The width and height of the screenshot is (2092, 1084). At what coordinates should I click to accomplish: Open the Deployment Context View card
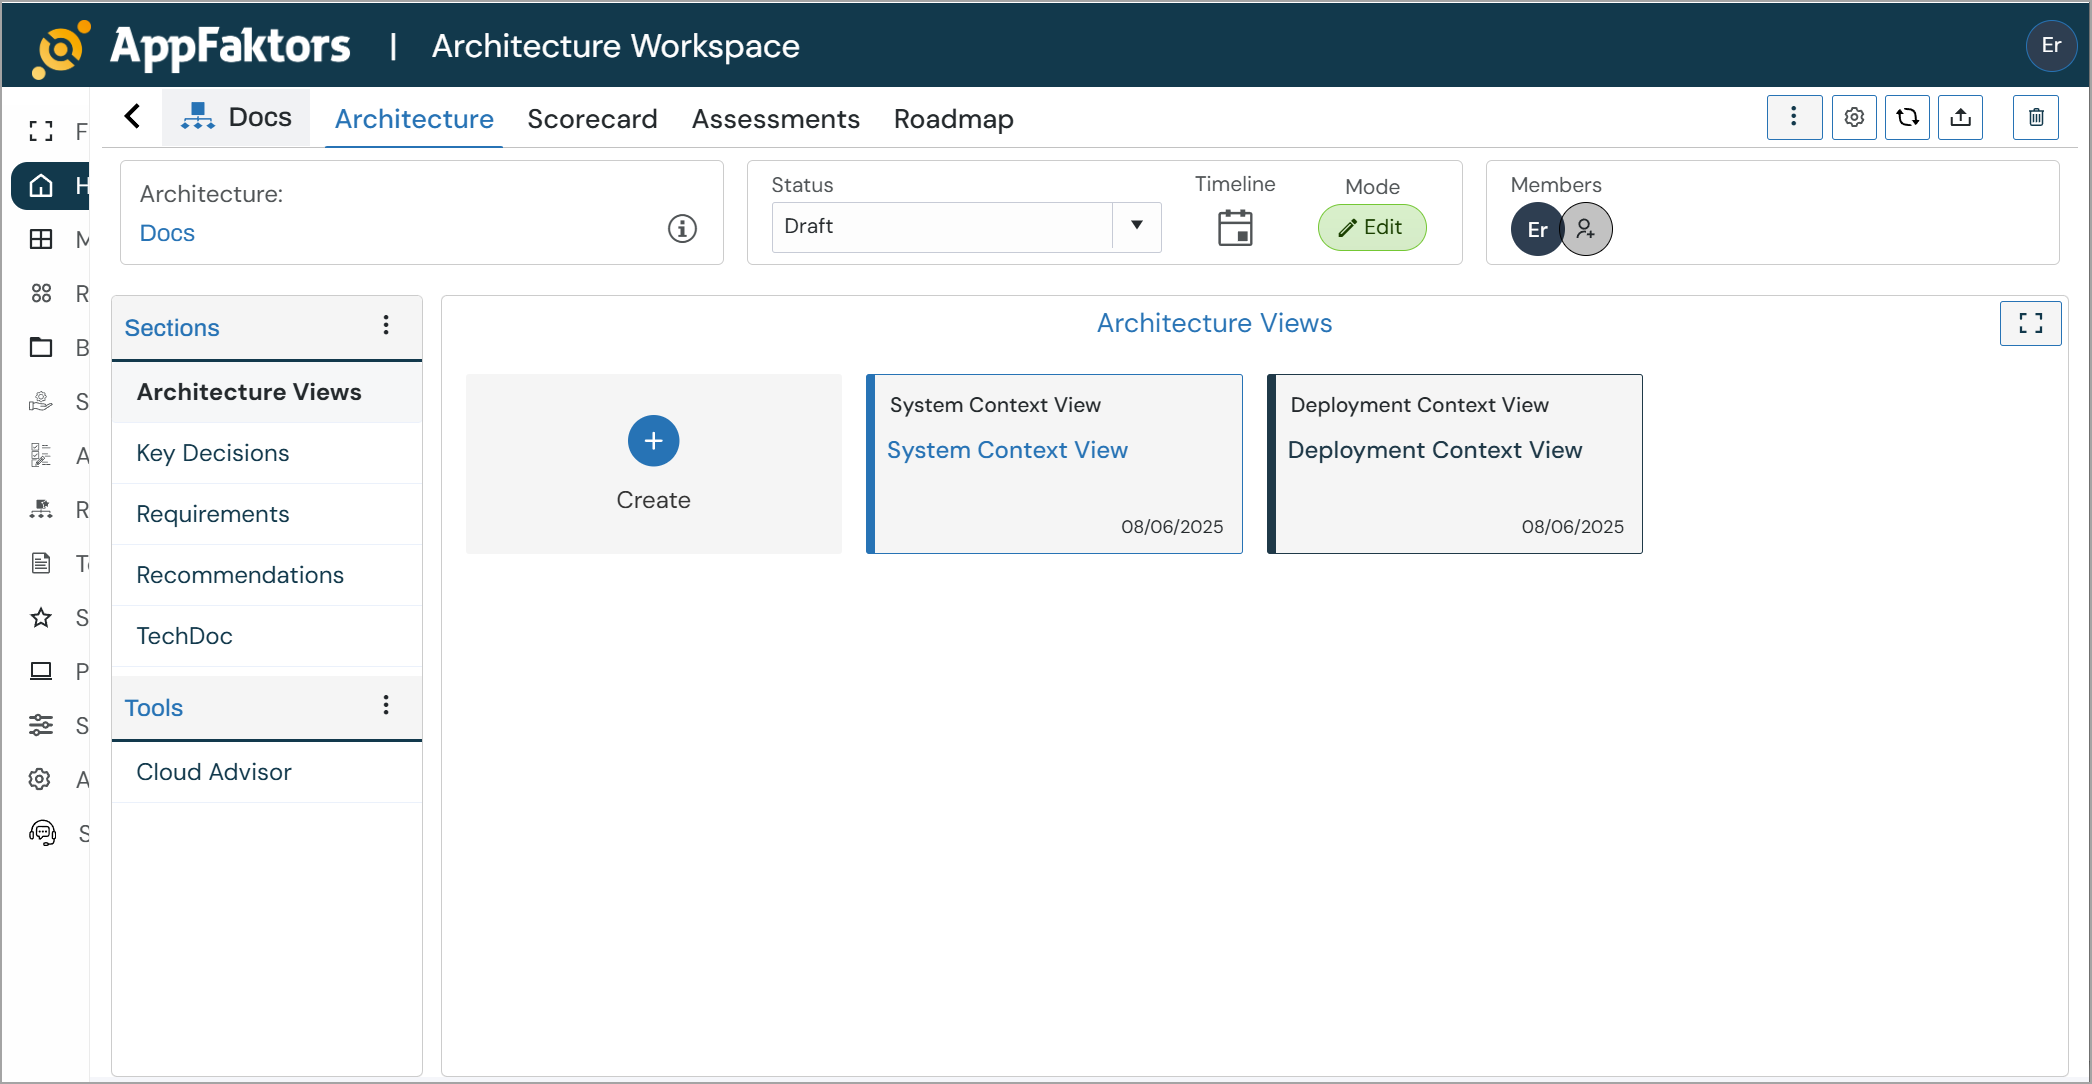(x=1454, y=464)
